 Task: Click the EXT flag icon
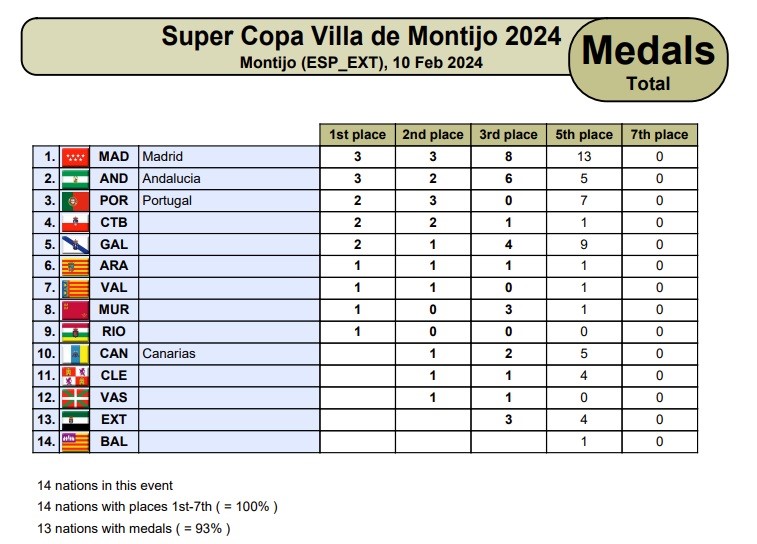click(x=76, y=419)
